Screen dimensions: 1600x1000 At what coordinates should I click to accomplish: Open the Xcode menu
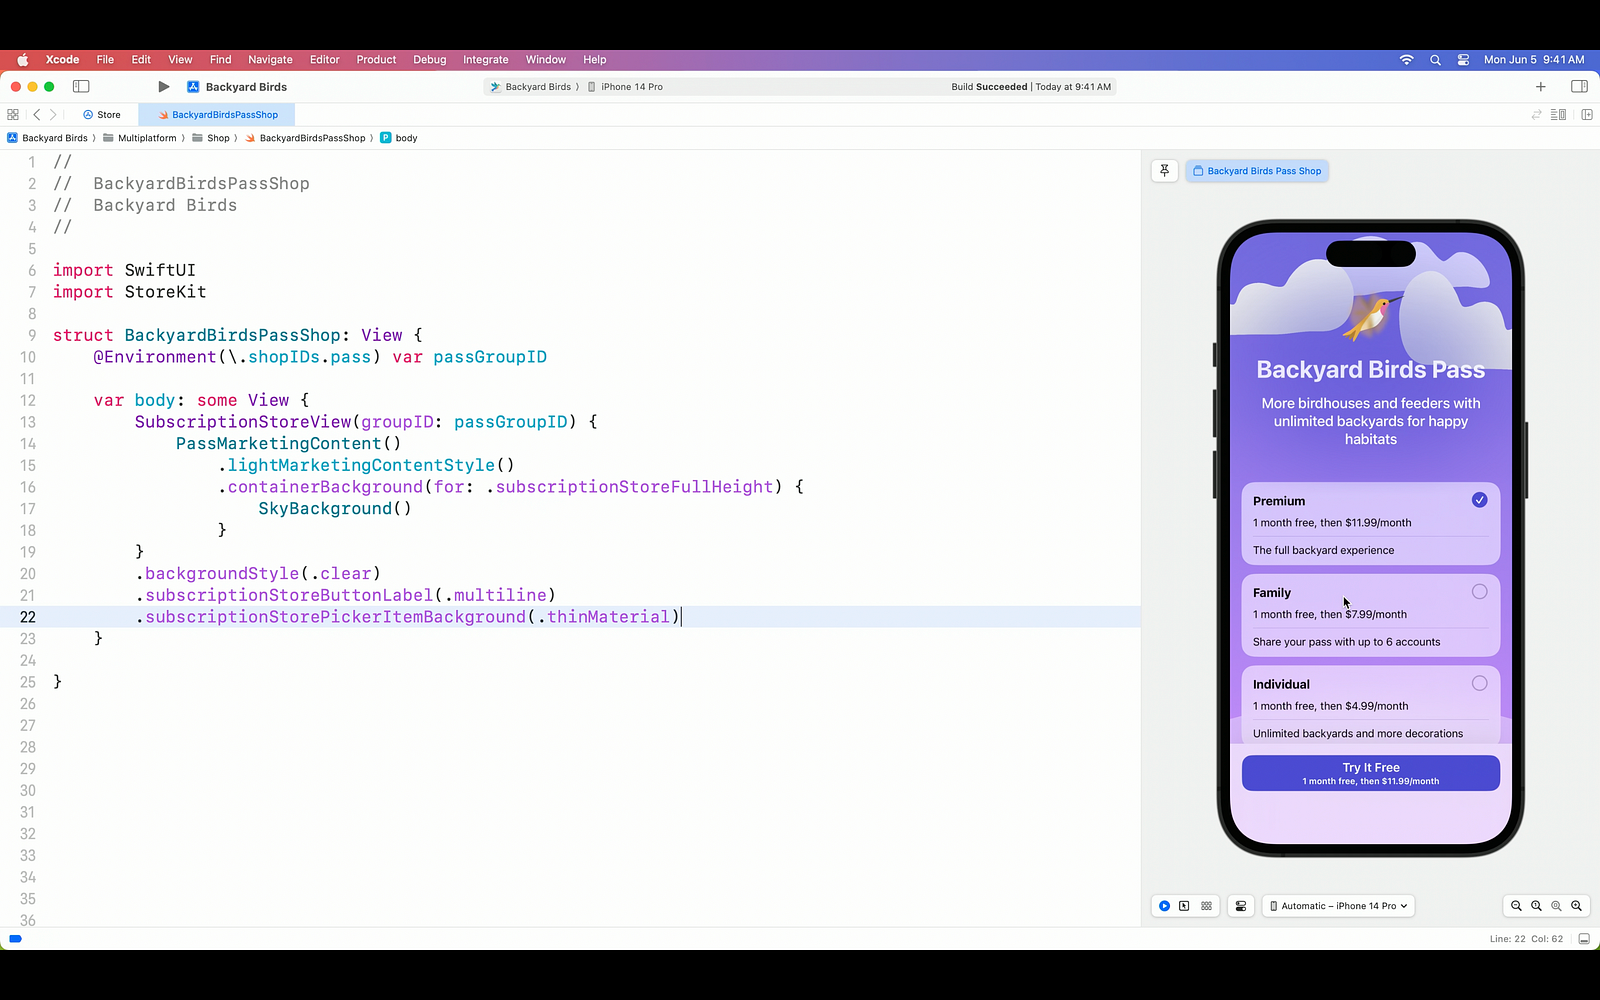coord(62,60)
